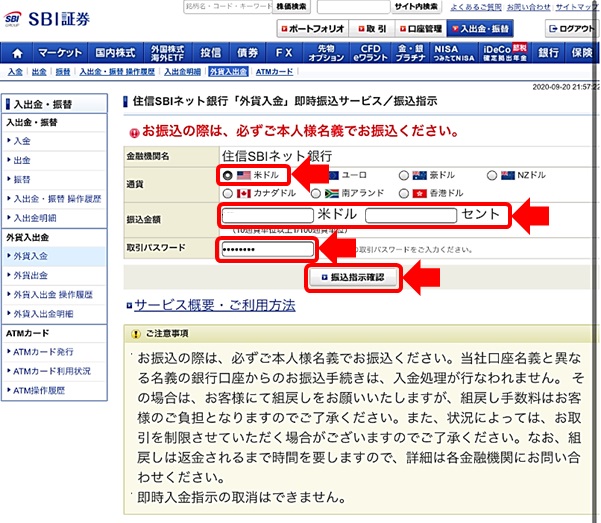The width and height of the screenshot is (601, 523).
Task: Open the 口座管理 button
Action: pos(421,29)
